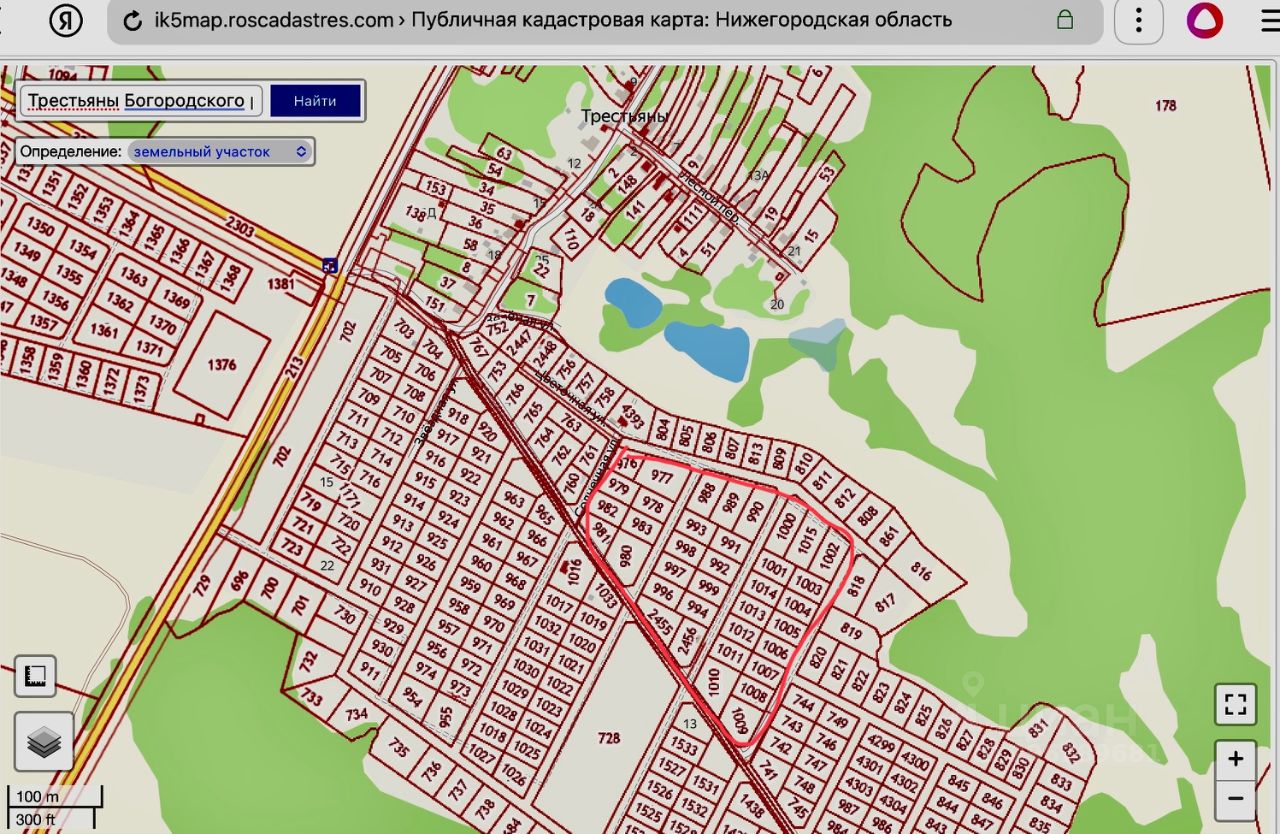Click the Yandex "Я" home button

(65, 21)
